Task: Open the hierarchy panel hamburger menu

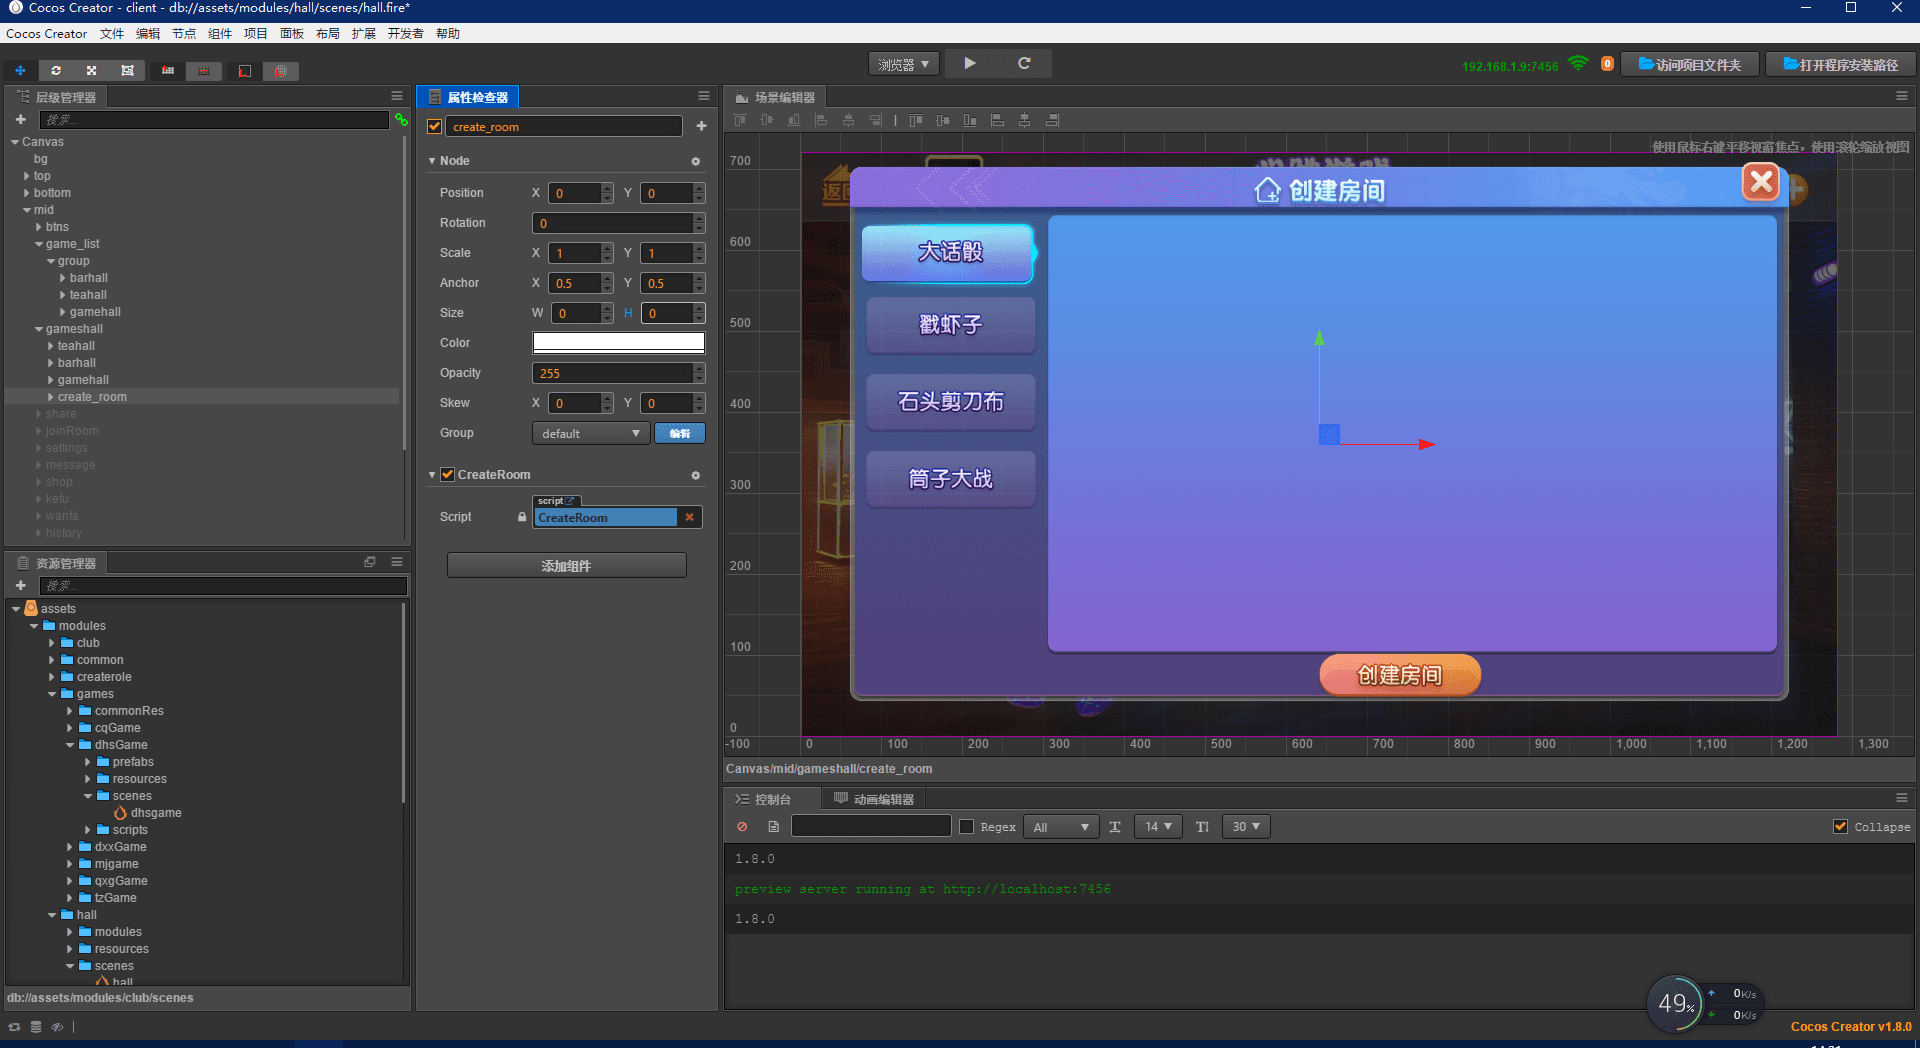Action: [x=397, y=96]
